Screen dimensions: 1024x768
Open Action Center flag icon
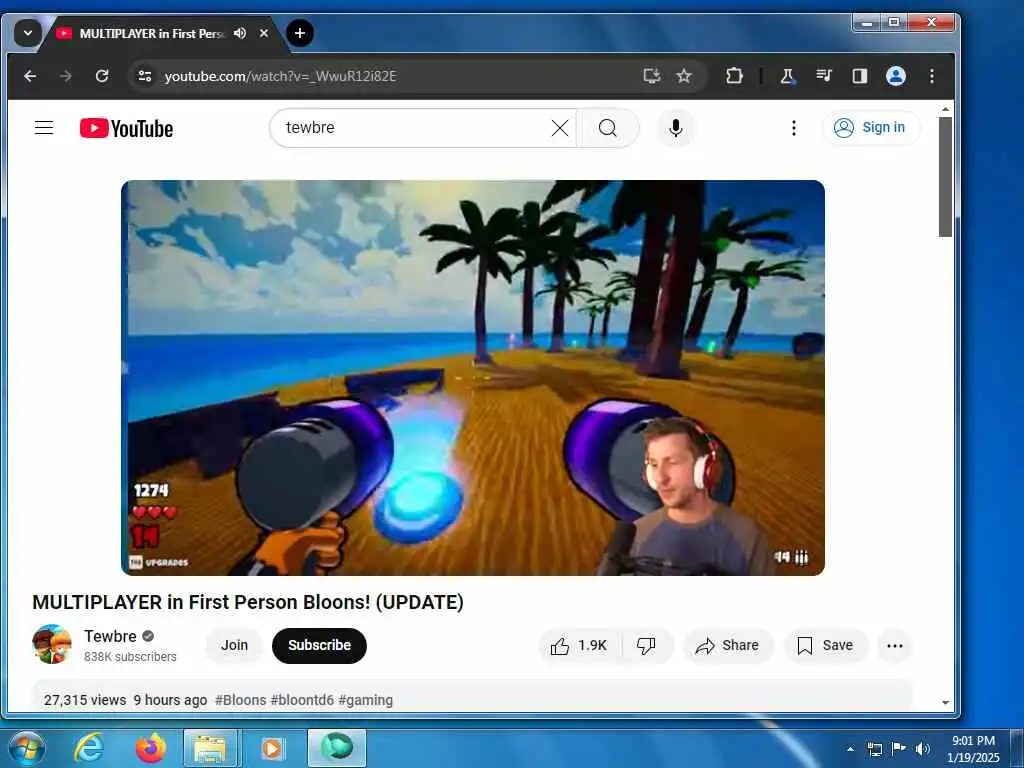click(x=899, y=749)
